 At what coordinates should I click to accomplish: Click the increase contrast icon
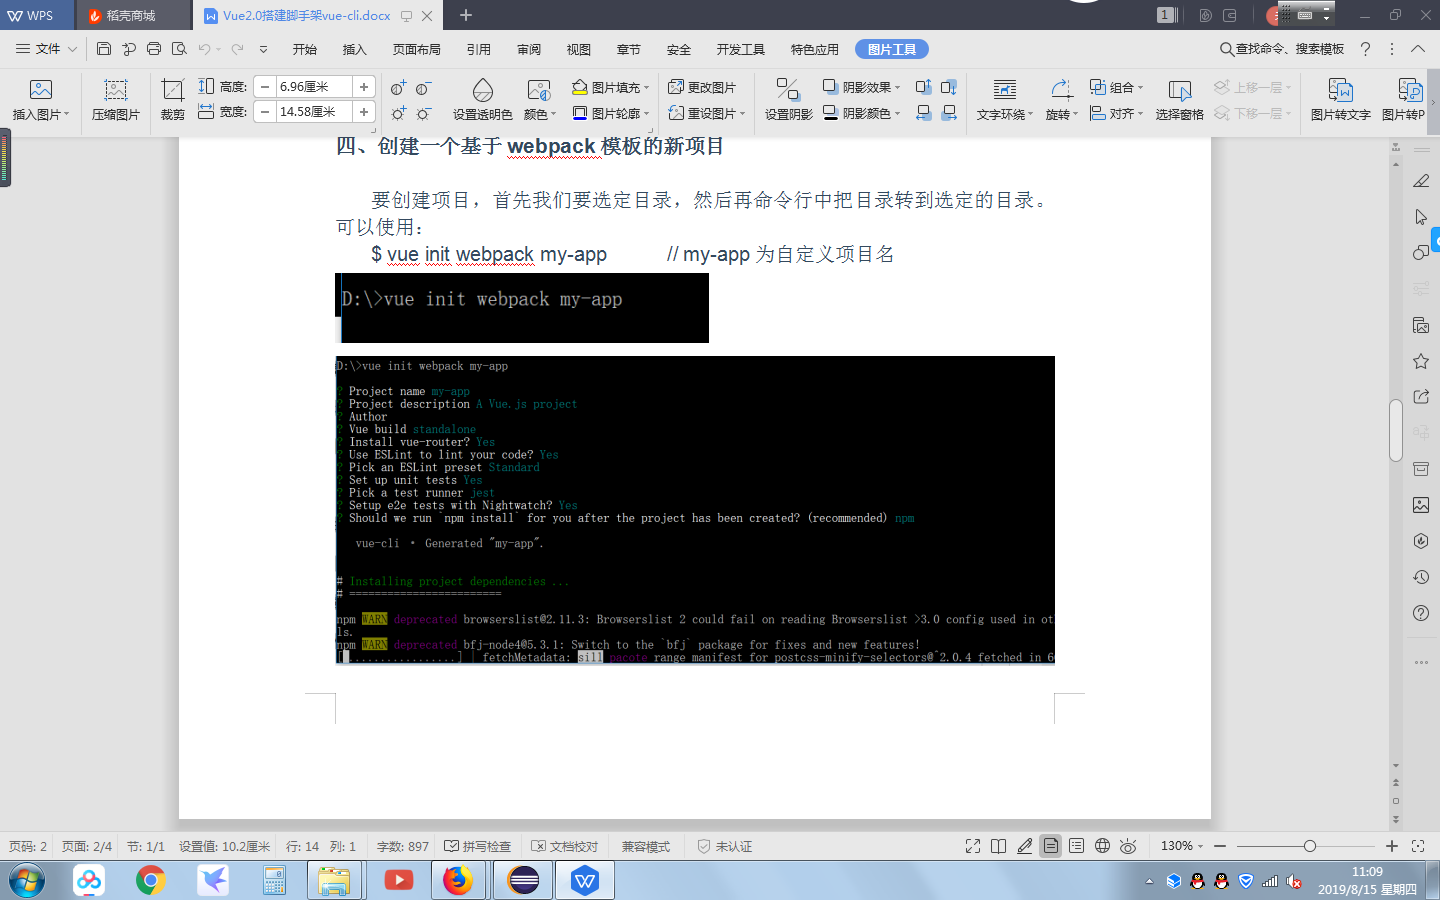[398, 88]
